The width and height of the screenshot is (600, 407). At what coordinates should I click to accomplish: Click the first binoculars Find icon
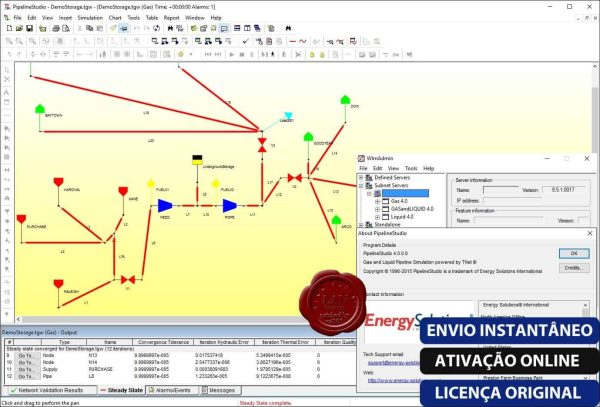tap(170, 28)
